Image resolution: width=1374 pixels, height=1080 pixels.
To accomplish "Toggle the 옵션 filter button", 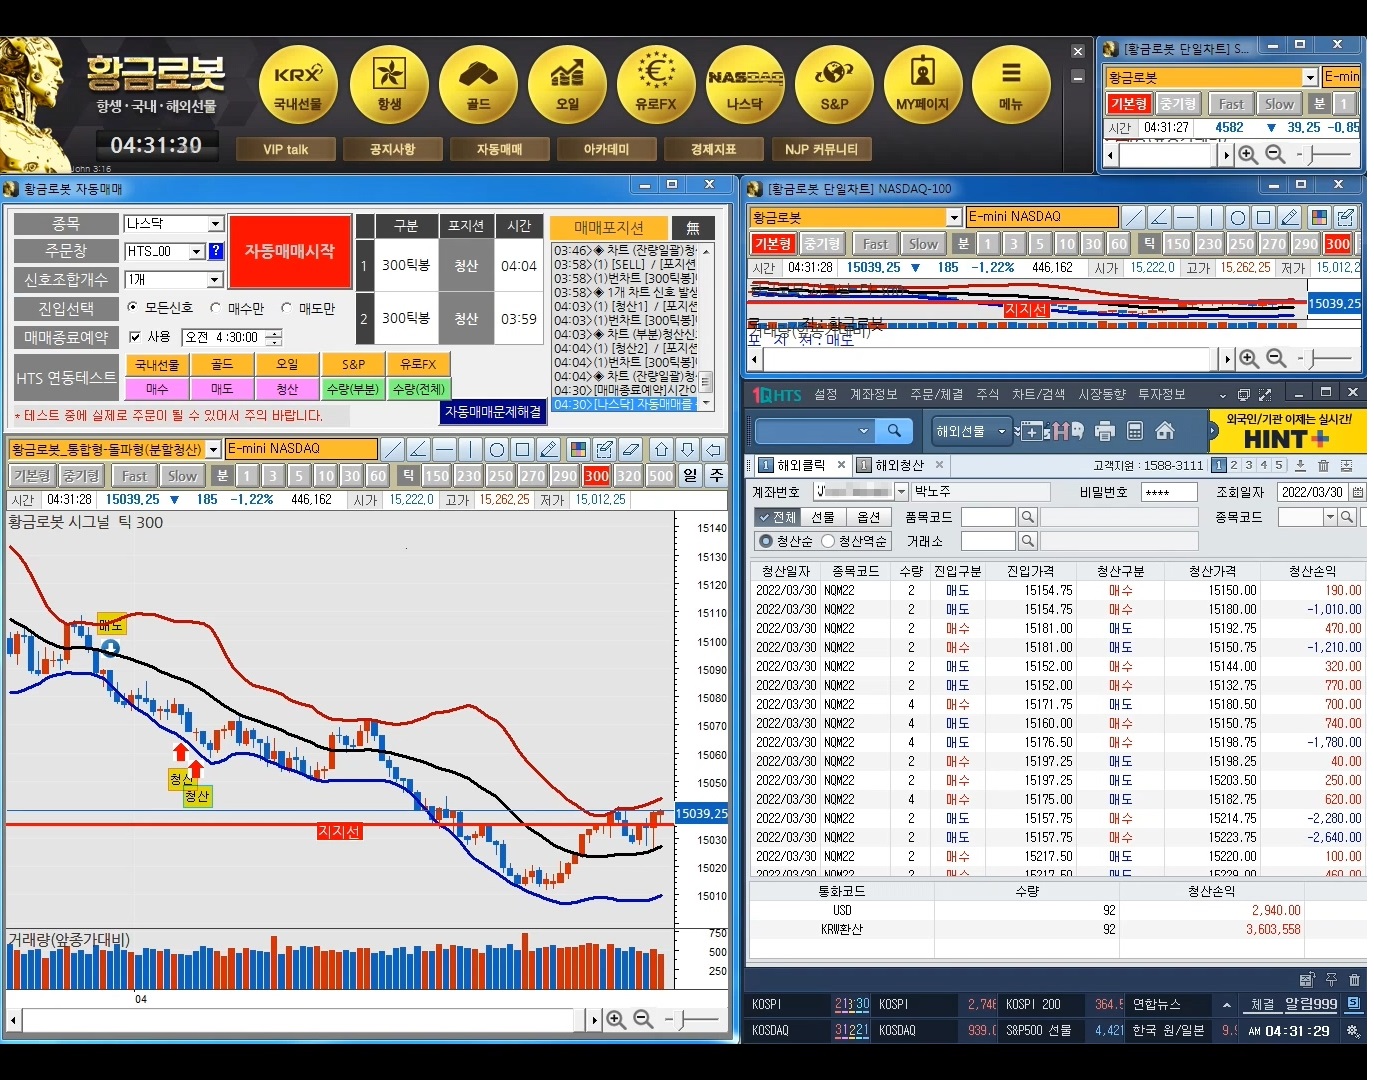I will 869,517.
